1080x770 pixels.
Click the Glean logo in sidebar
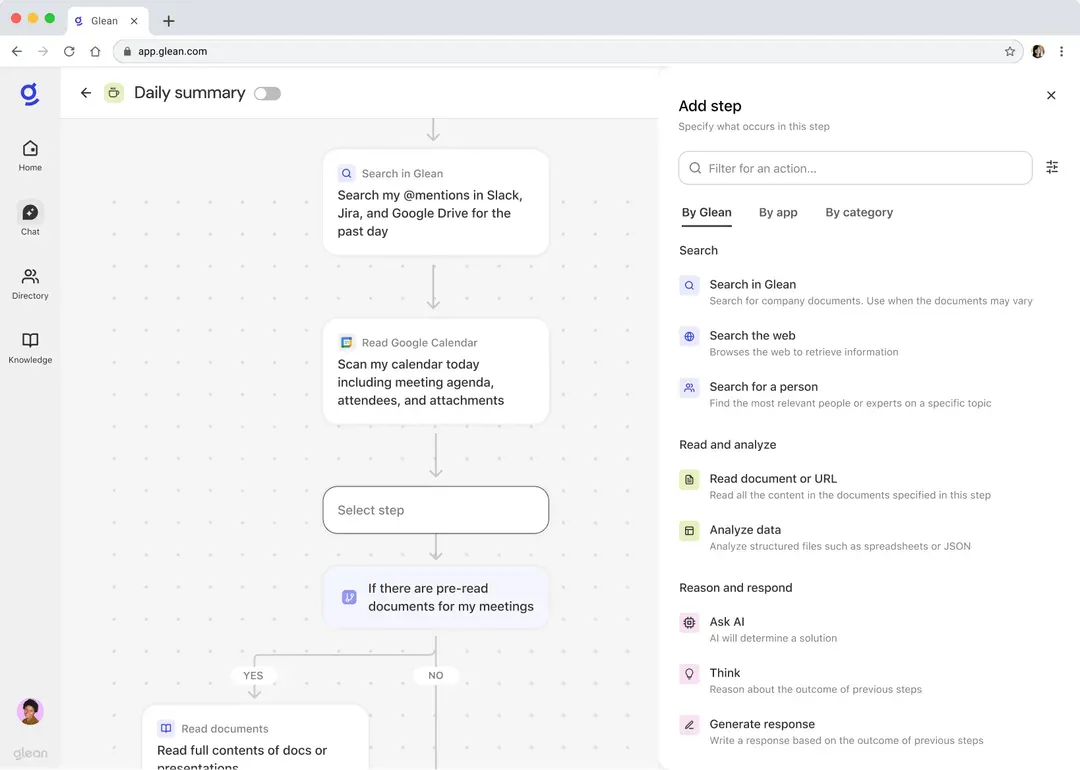click(x=30, y=94)
